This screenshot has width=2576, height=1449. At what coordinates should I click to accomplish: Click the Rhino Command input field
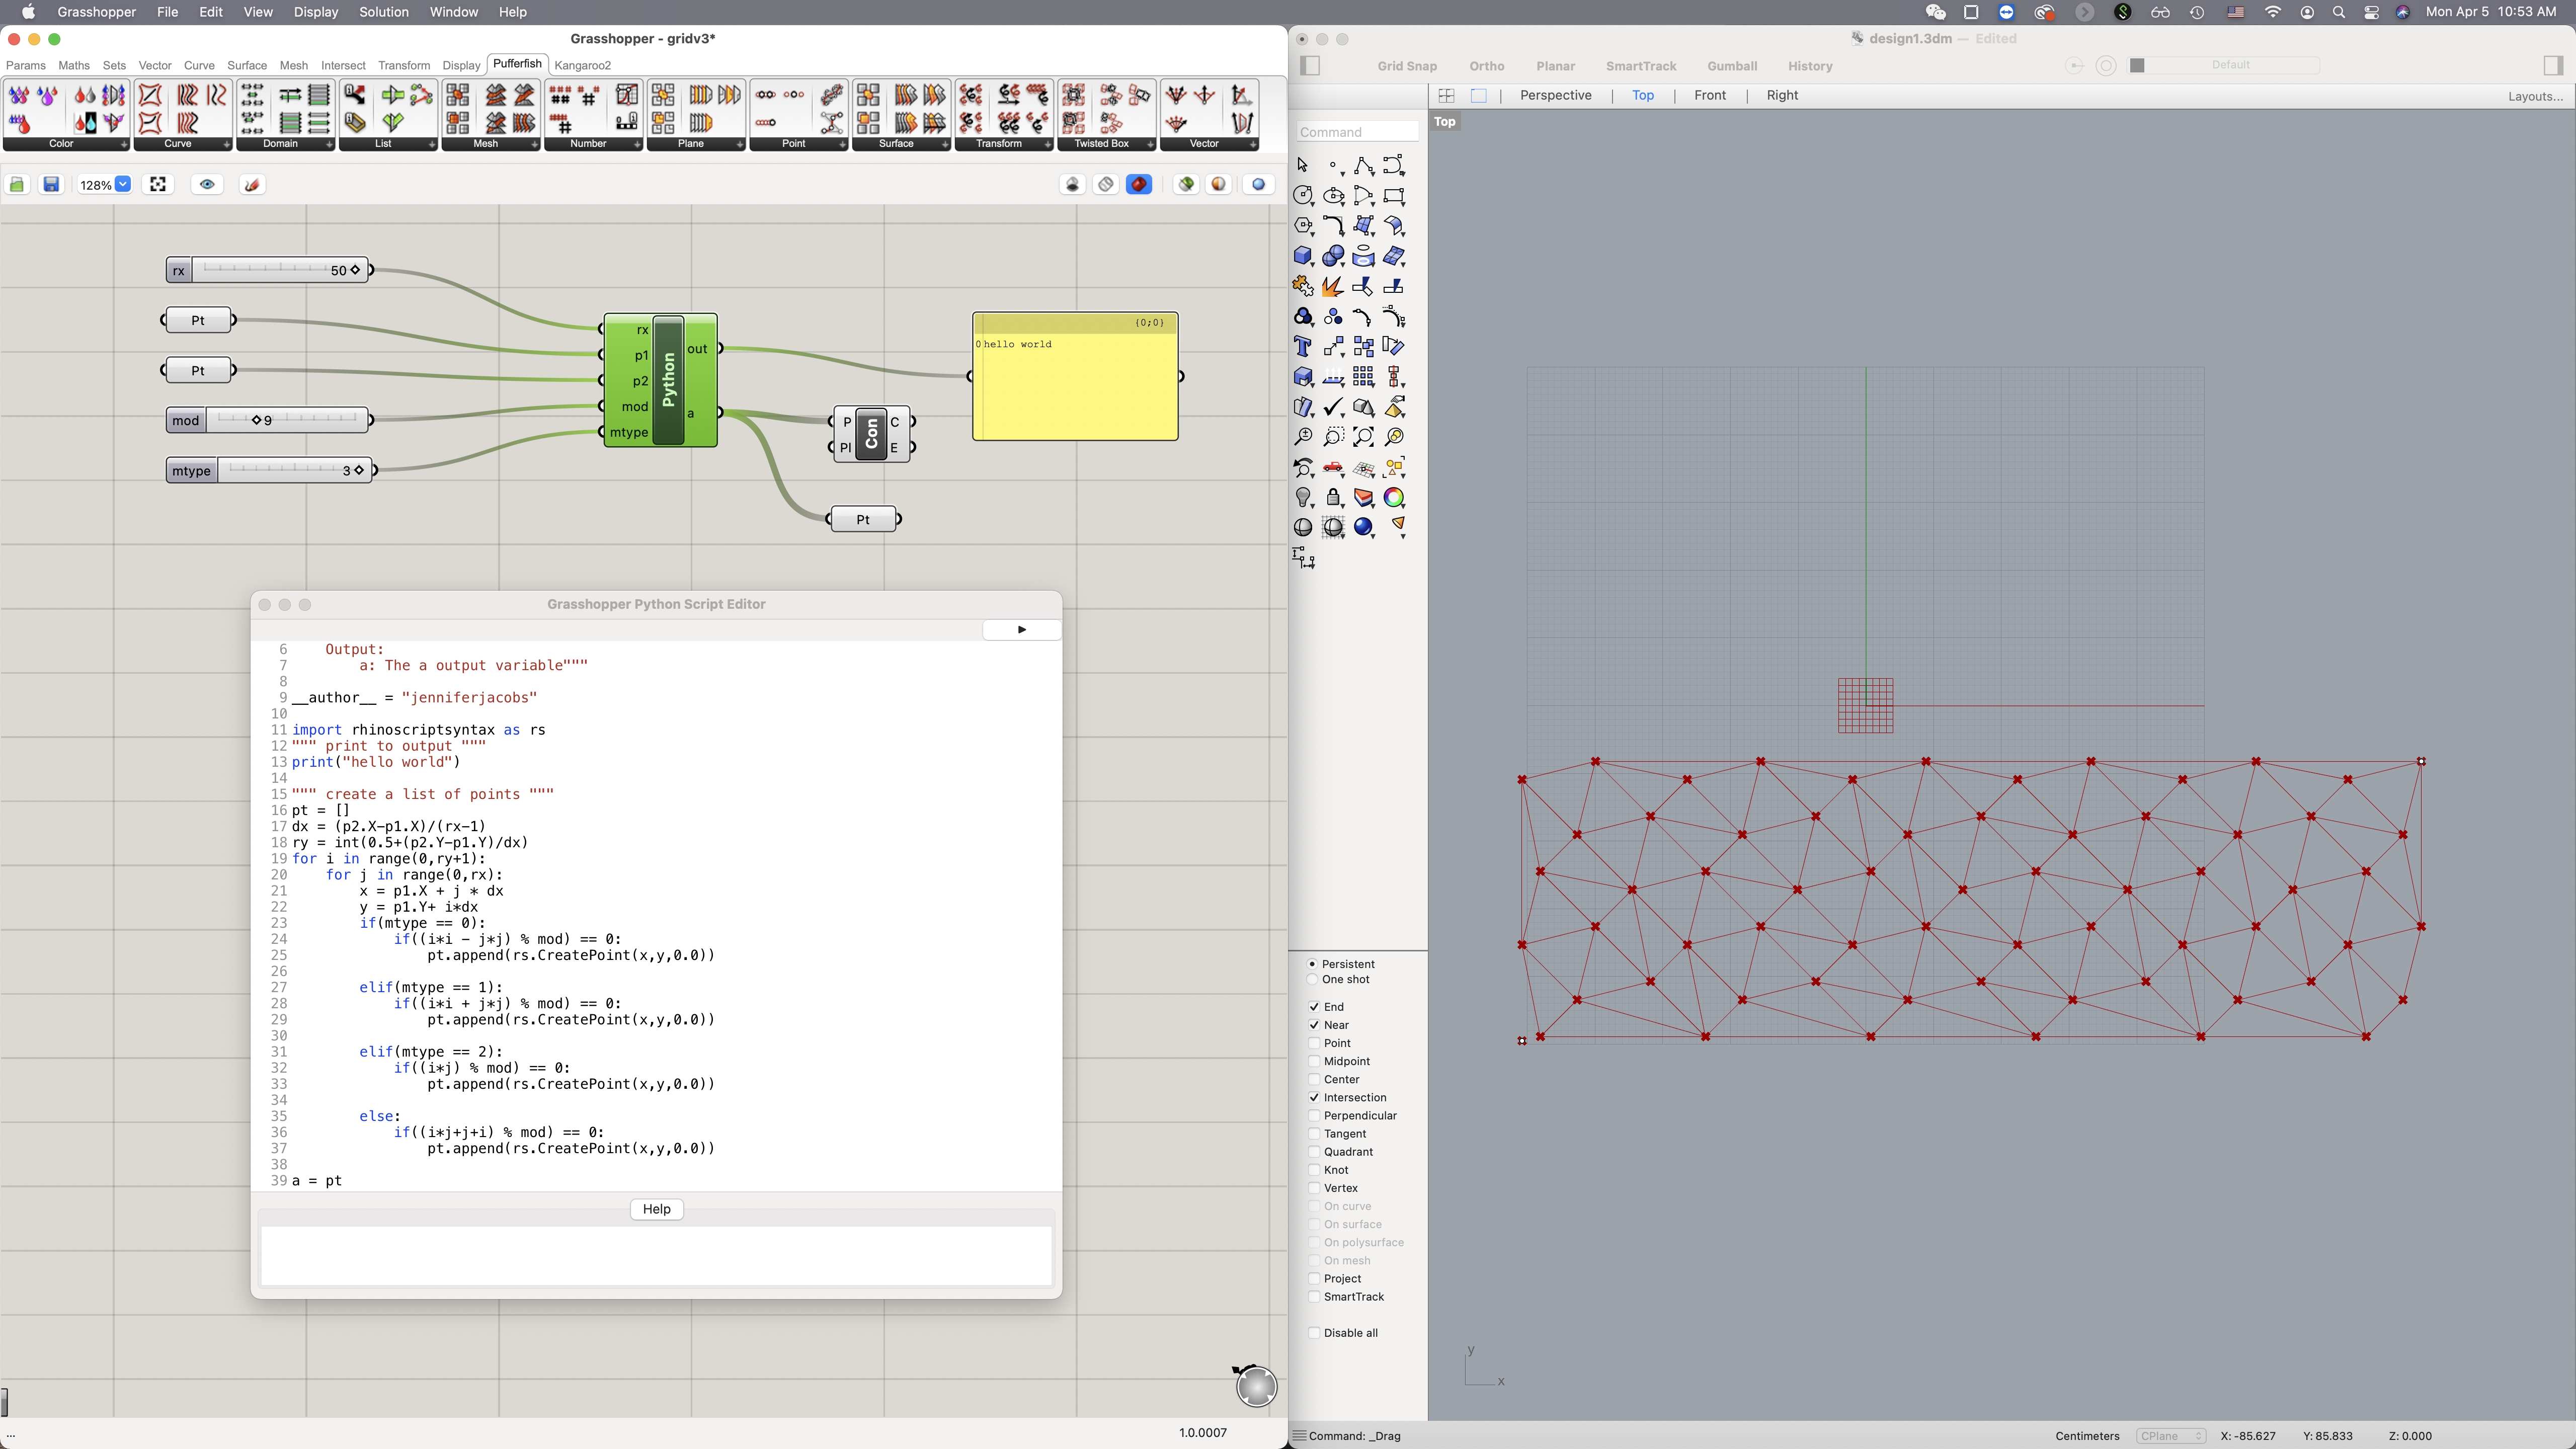tap(1357, 132)
